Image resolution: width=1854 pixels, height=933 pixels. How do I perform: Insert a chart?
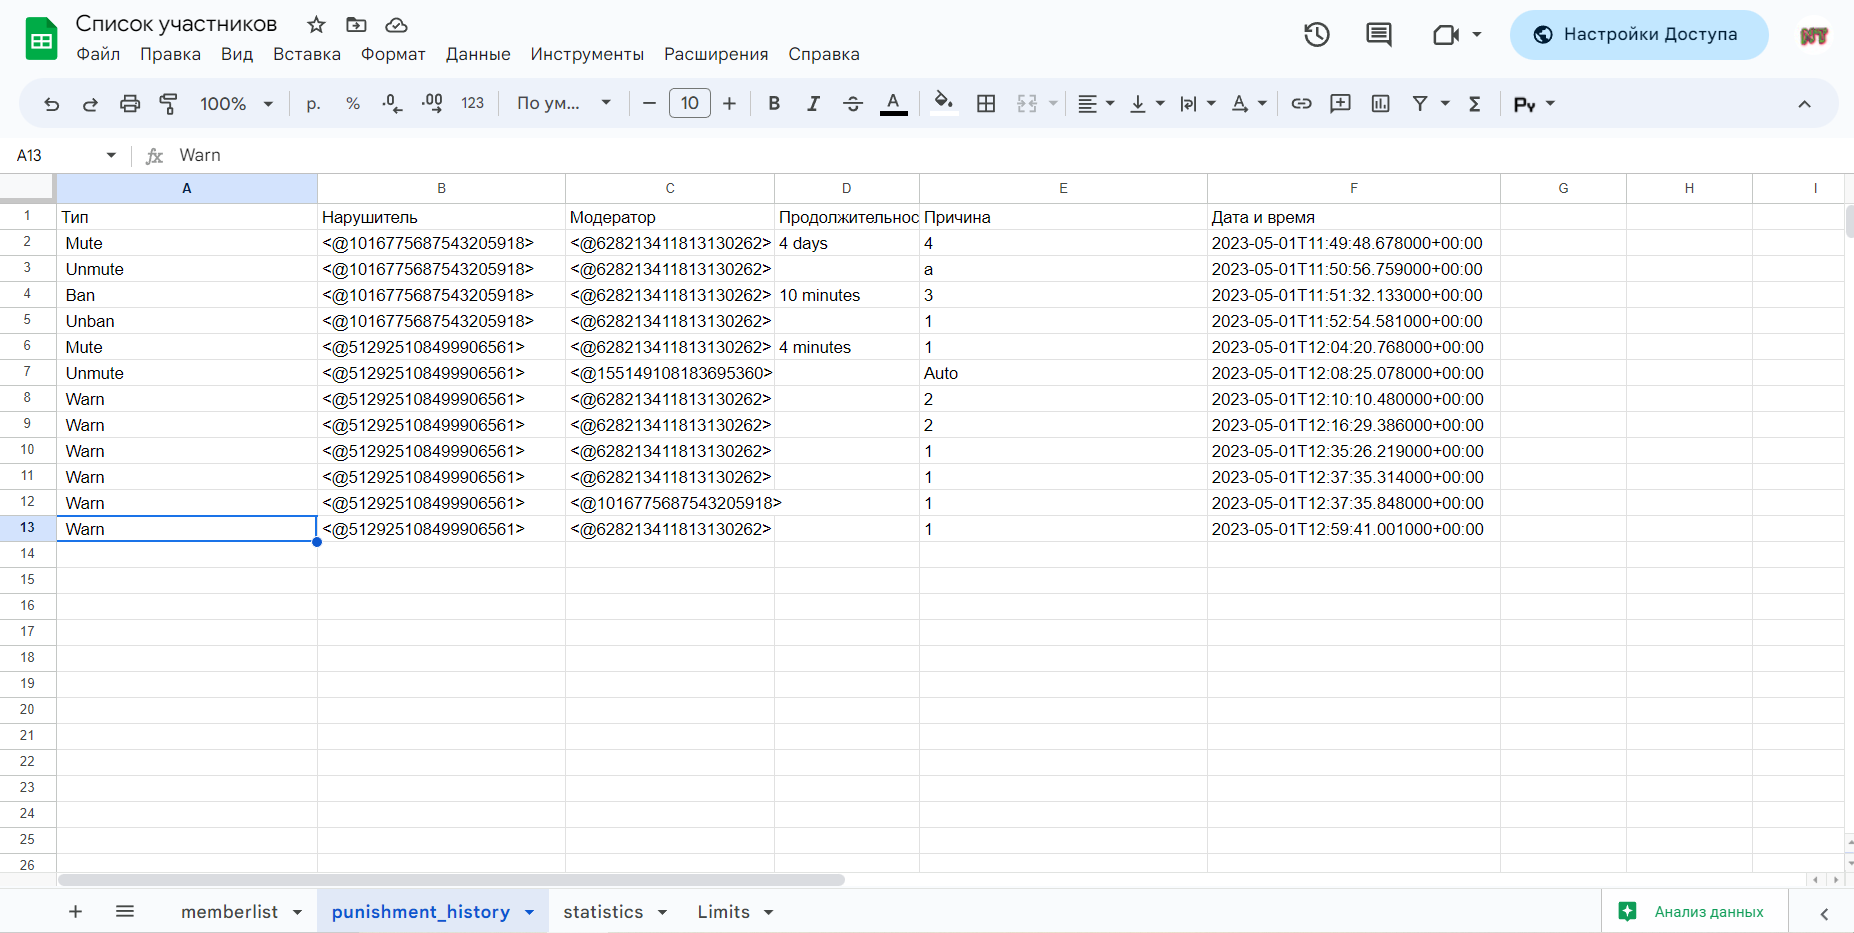[x=1381, y=103]
